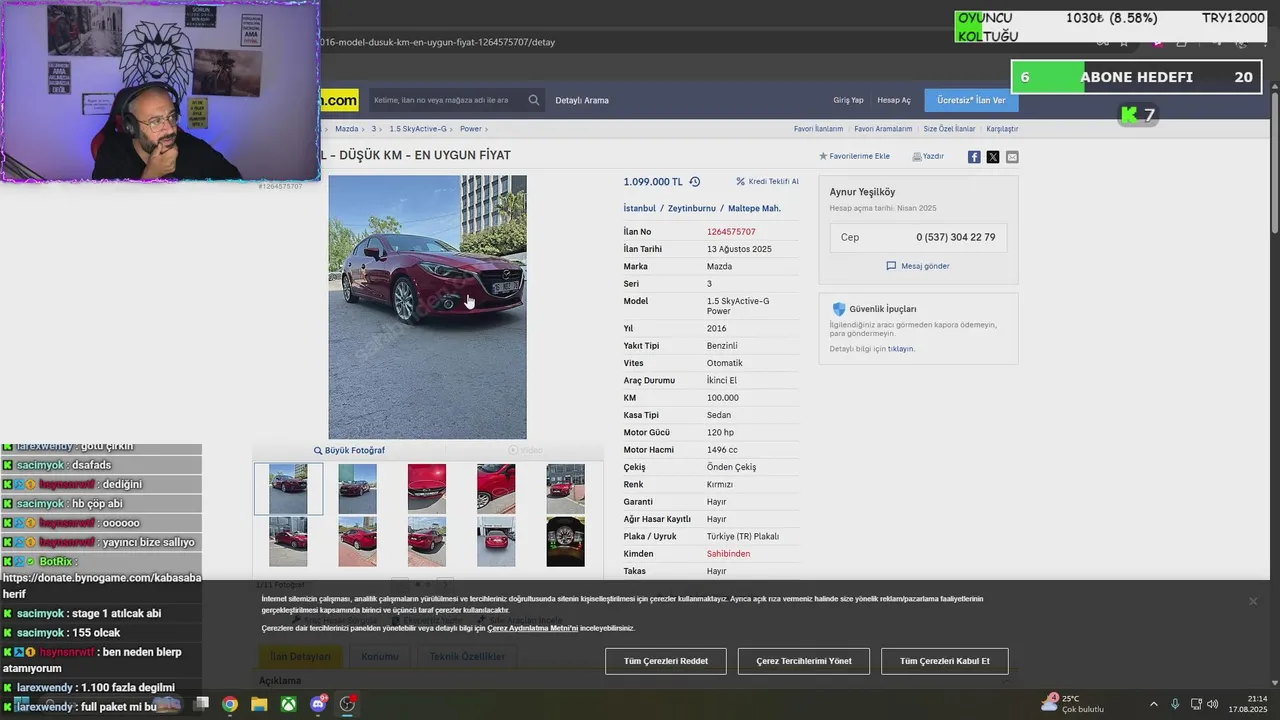Click seller name Aynur Yeşilköy
The width and height of the screenshot is (1280, 720).
coord(862,192)
